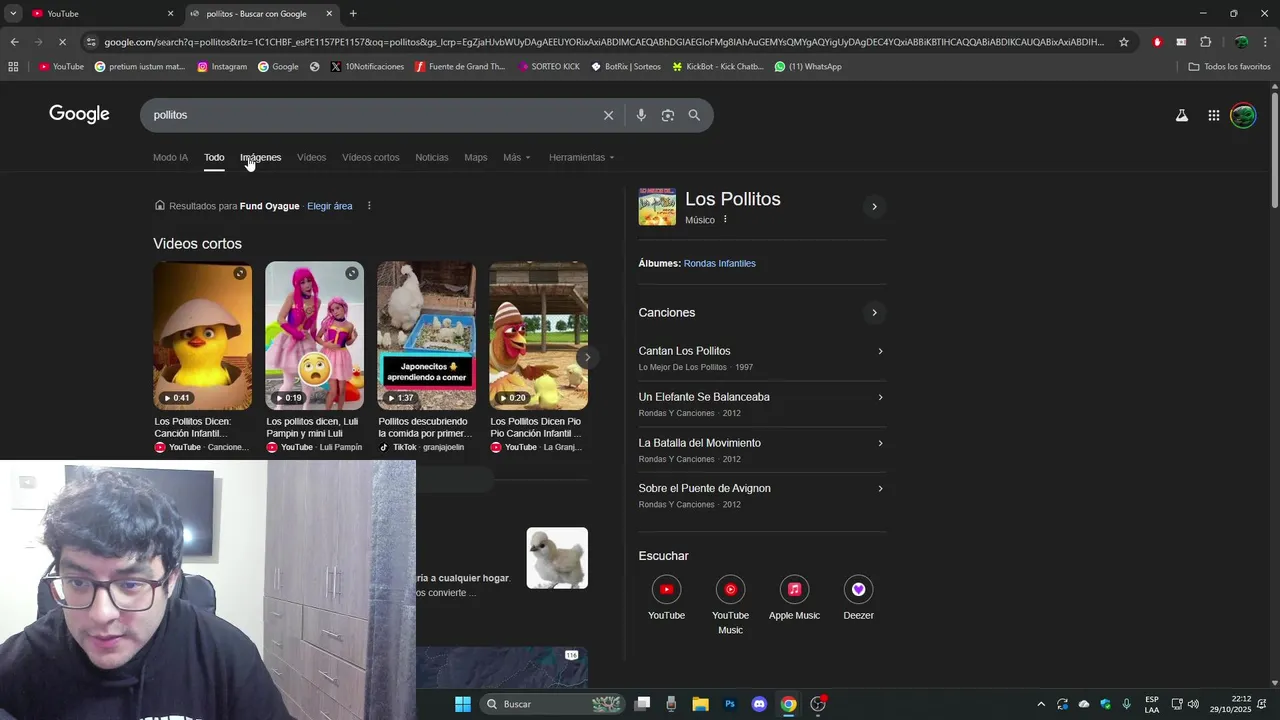This screenshot has height=720, width=1280.
Task: Switch to Videos cortos tab
Action: 371,157
